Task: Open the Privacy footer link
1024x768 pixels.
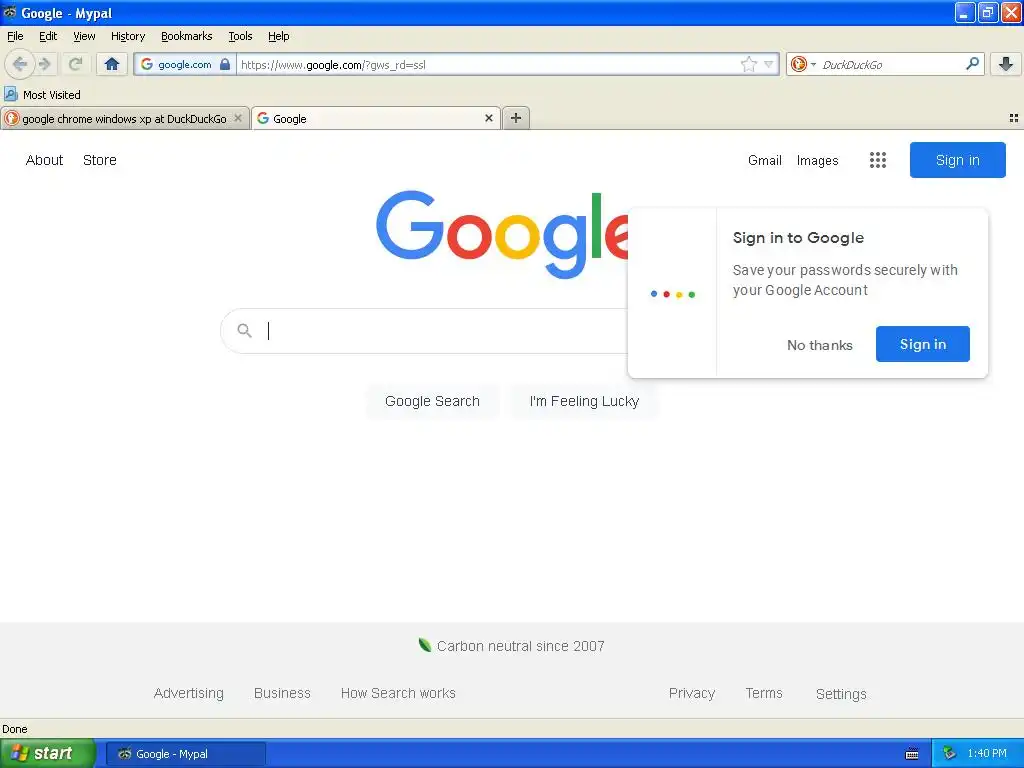Action: coord(692,693)
